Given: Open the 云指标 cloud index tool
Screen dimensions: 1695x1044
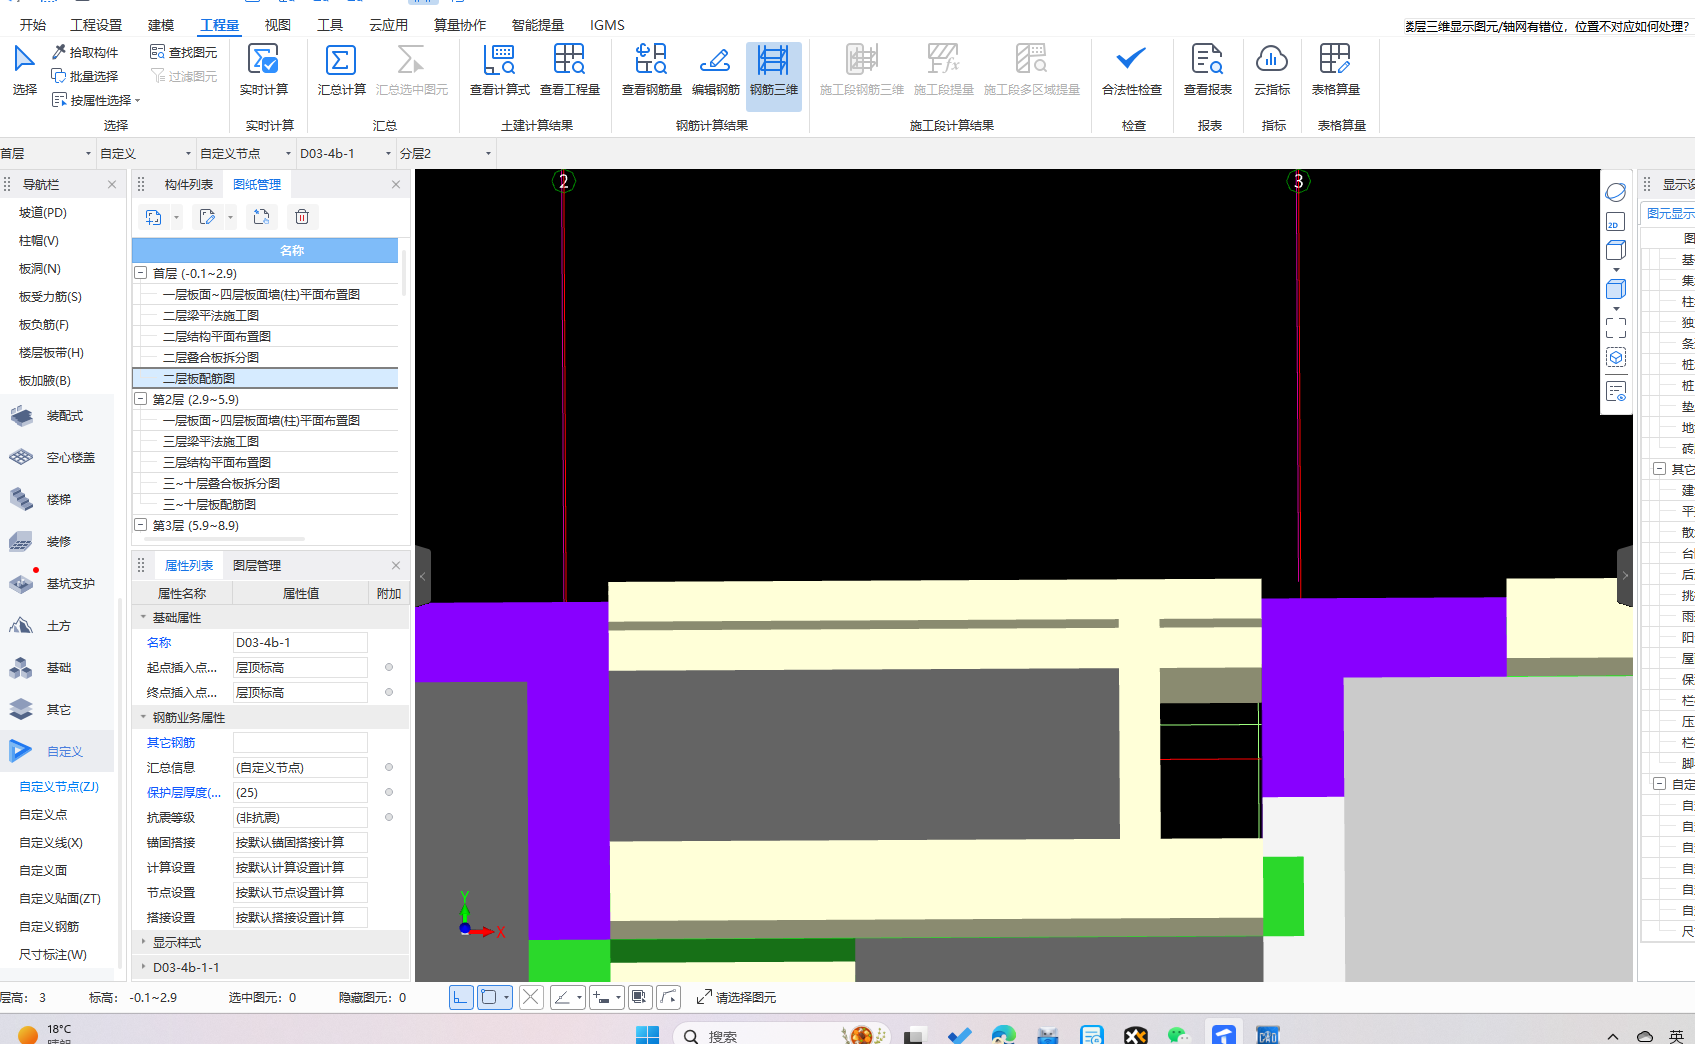Looking at the screenshot, I should point(1271,70).
